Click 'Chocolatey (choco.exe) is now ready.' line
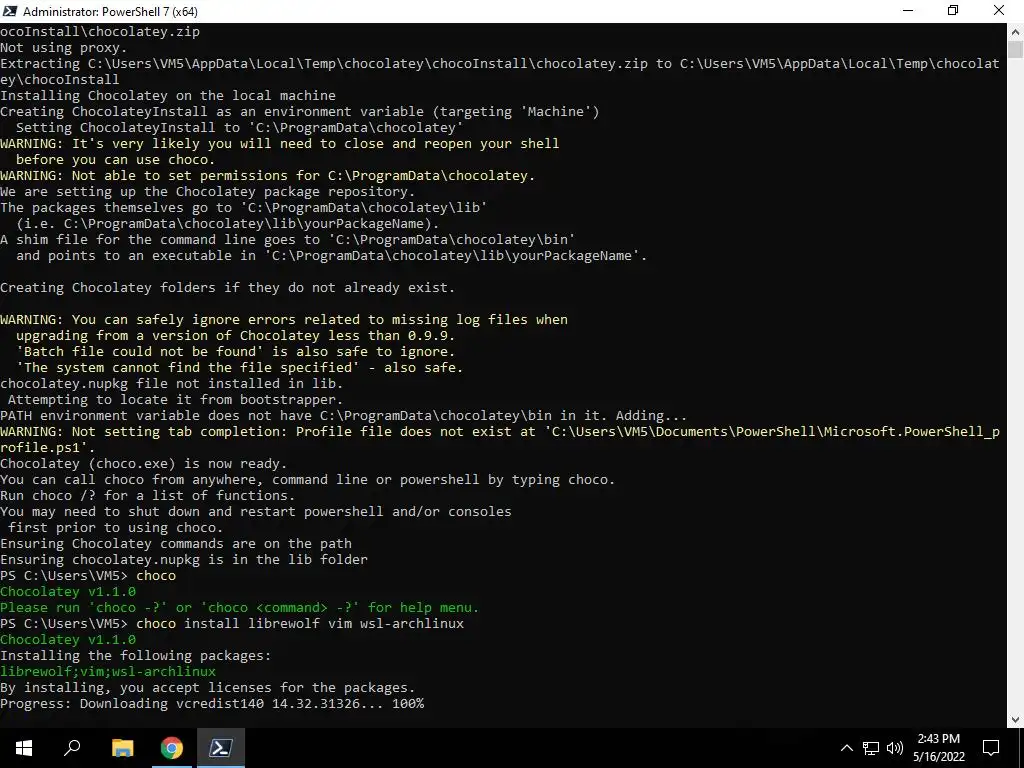 pyautogui.click(x=144, y=464)
